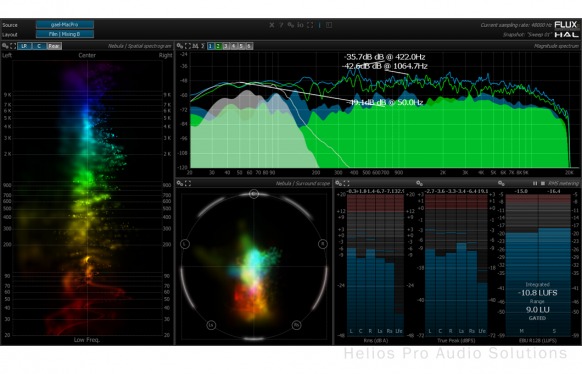Toggle the Rear channel button in spectrogram
The width and height of the screenshot is (582, 374).
[x=54, y=46]
